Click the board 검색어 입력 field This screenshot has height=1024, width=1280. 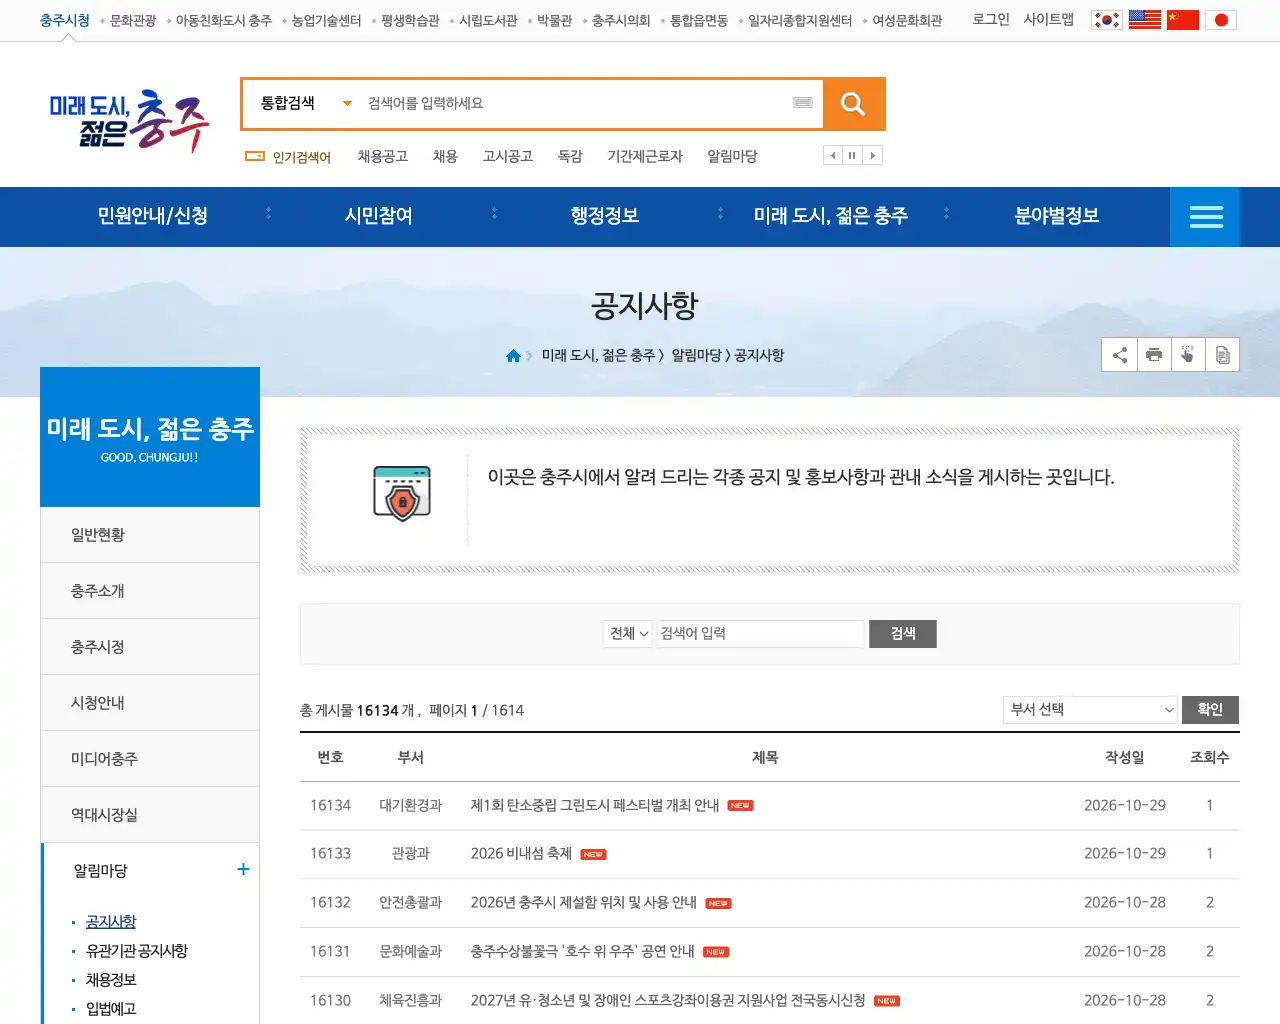[x=760, y=634]
